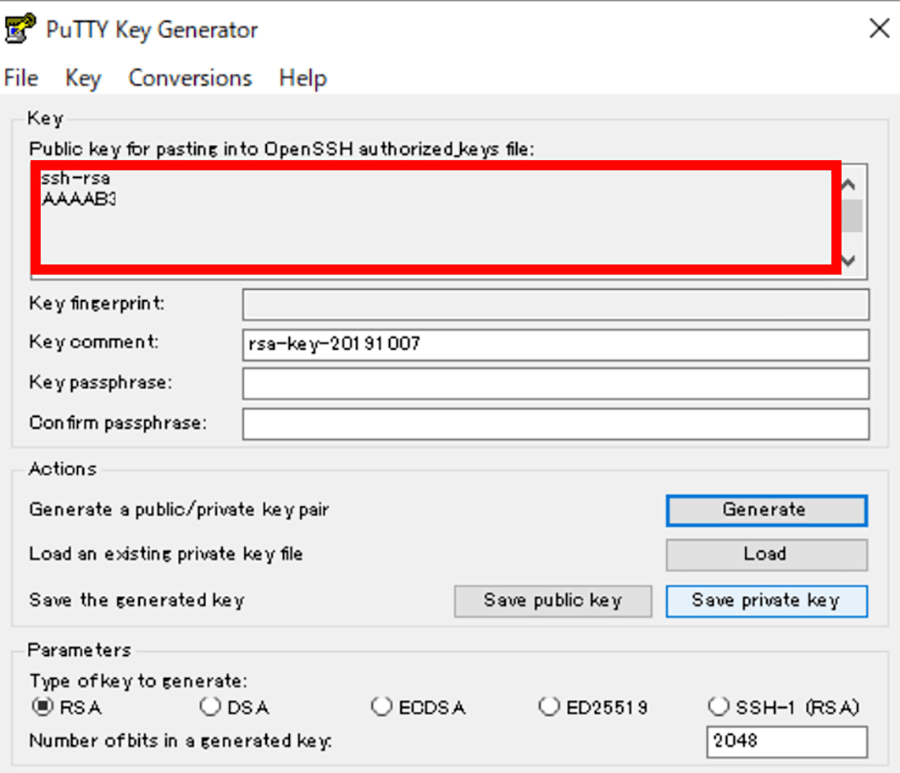900x773 pixels.
Task: Click the Load button
Action: pos(766,554)
